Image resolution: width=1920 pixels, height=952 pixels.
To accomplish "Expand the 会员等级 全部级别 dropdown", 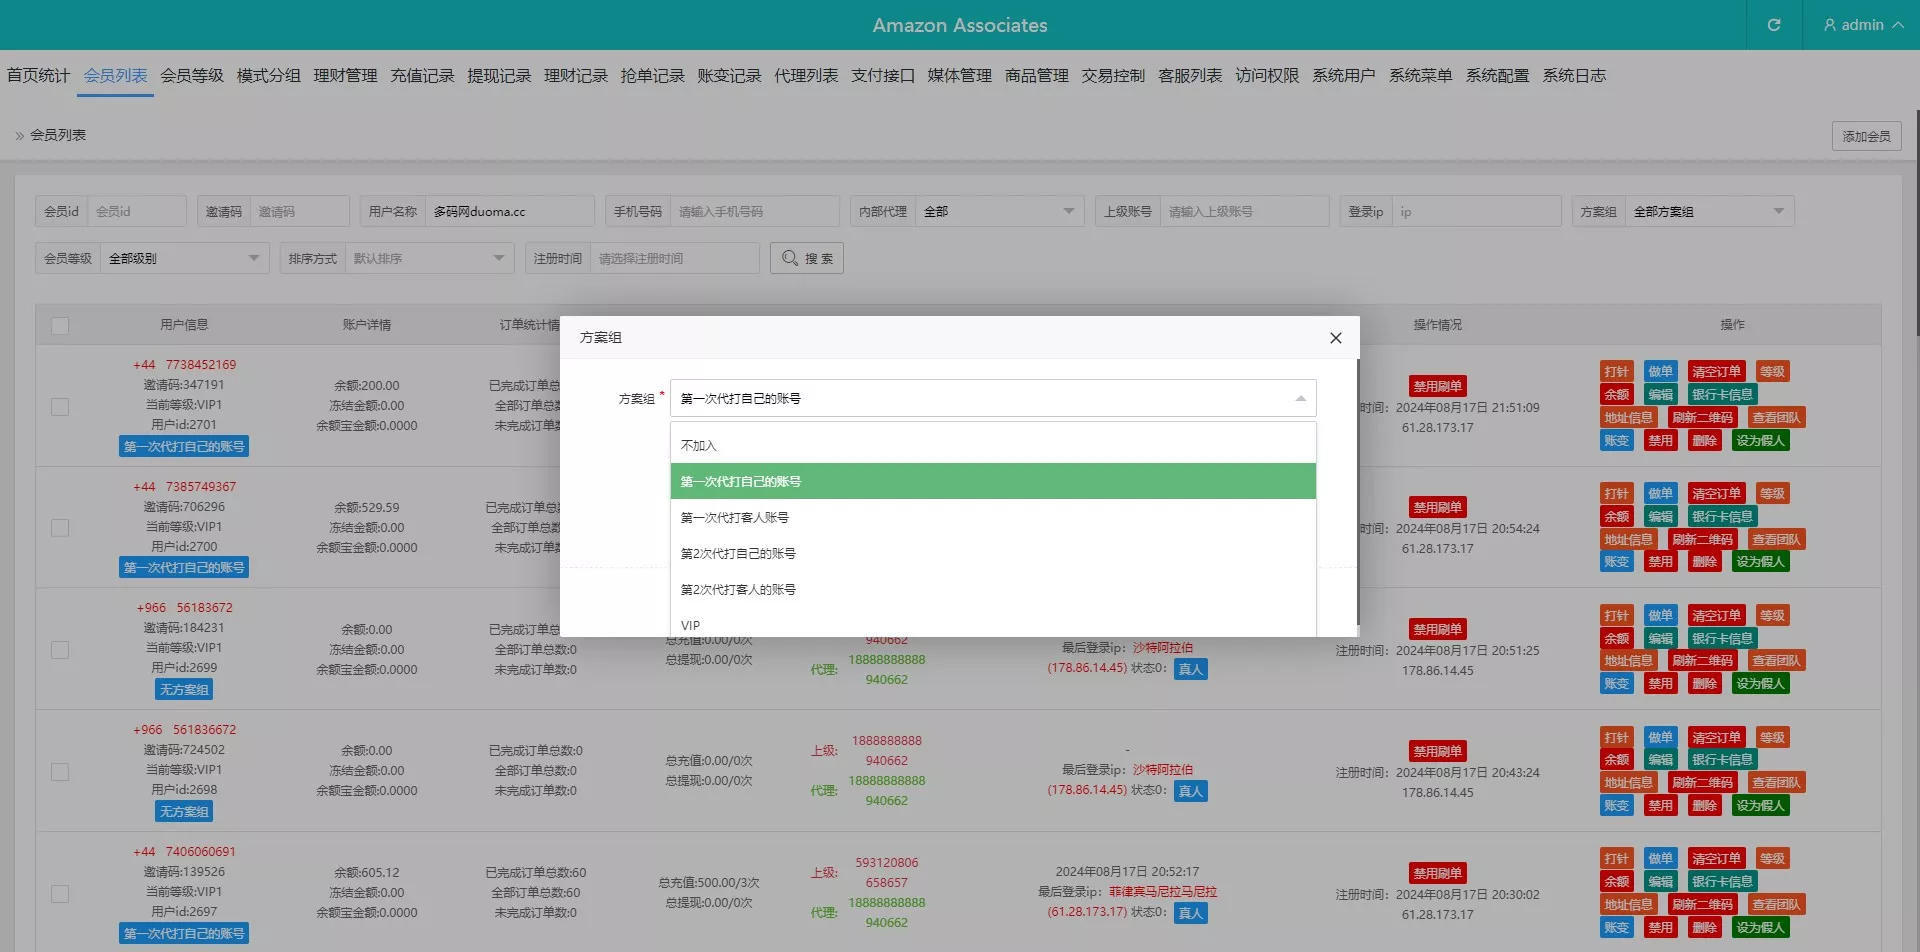I will click(253, 259).
